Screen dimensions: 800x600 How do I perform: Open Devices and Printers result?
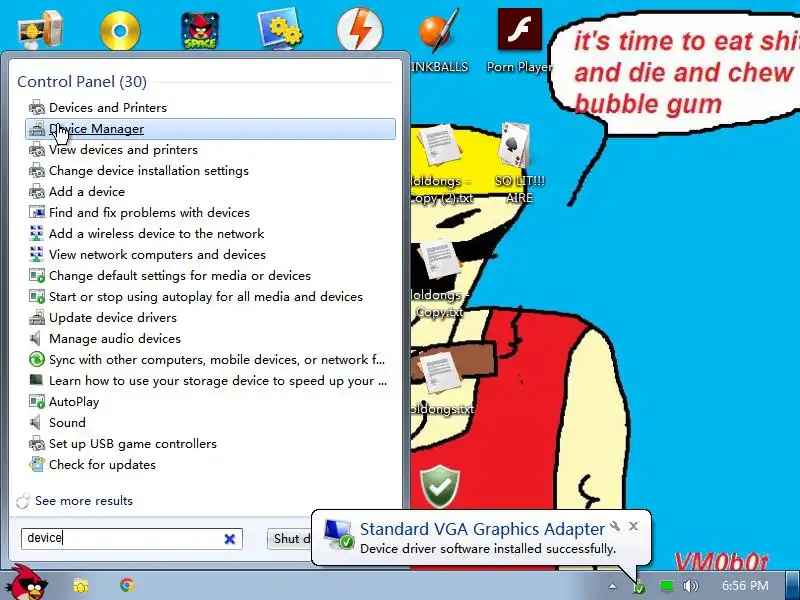210,108
